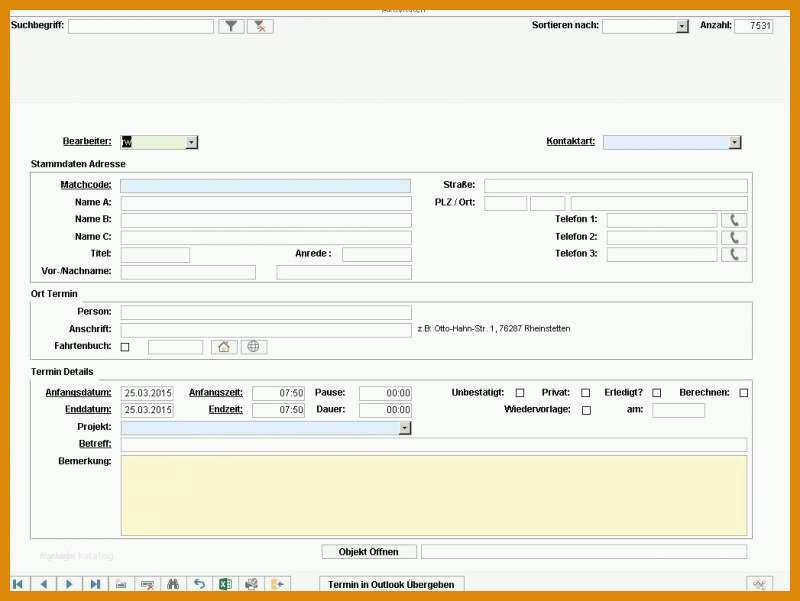This screenshot has height=601, width=800.
Task: Click the Anfangszeit label link
Action: coord(216,392)
